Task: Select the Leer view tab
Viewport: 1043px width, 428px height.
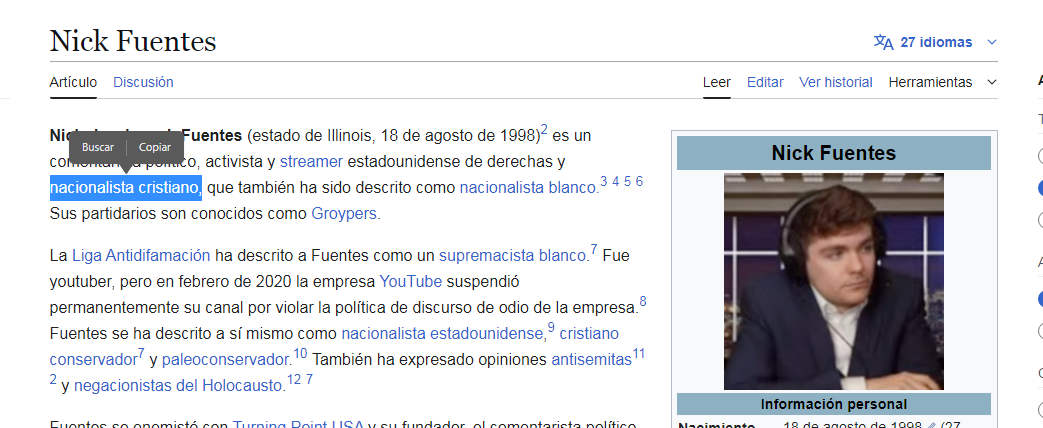Action: pyautogui.click(x=716, y=82)
